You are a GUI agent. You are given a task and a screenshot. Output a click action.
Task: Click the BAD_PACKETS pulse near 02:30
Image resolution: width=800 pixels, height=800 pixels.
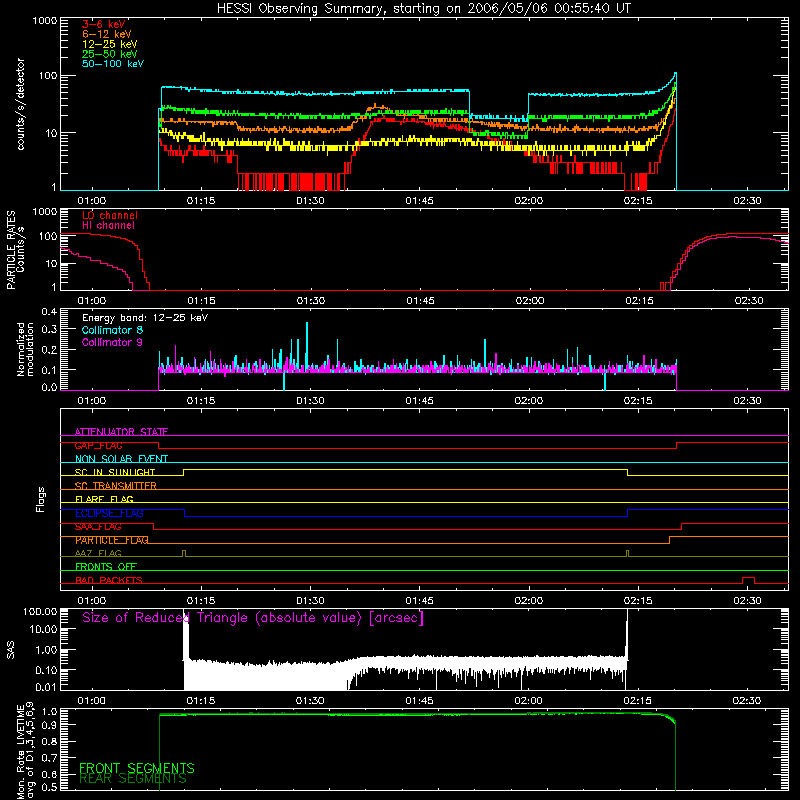(748, 580)
